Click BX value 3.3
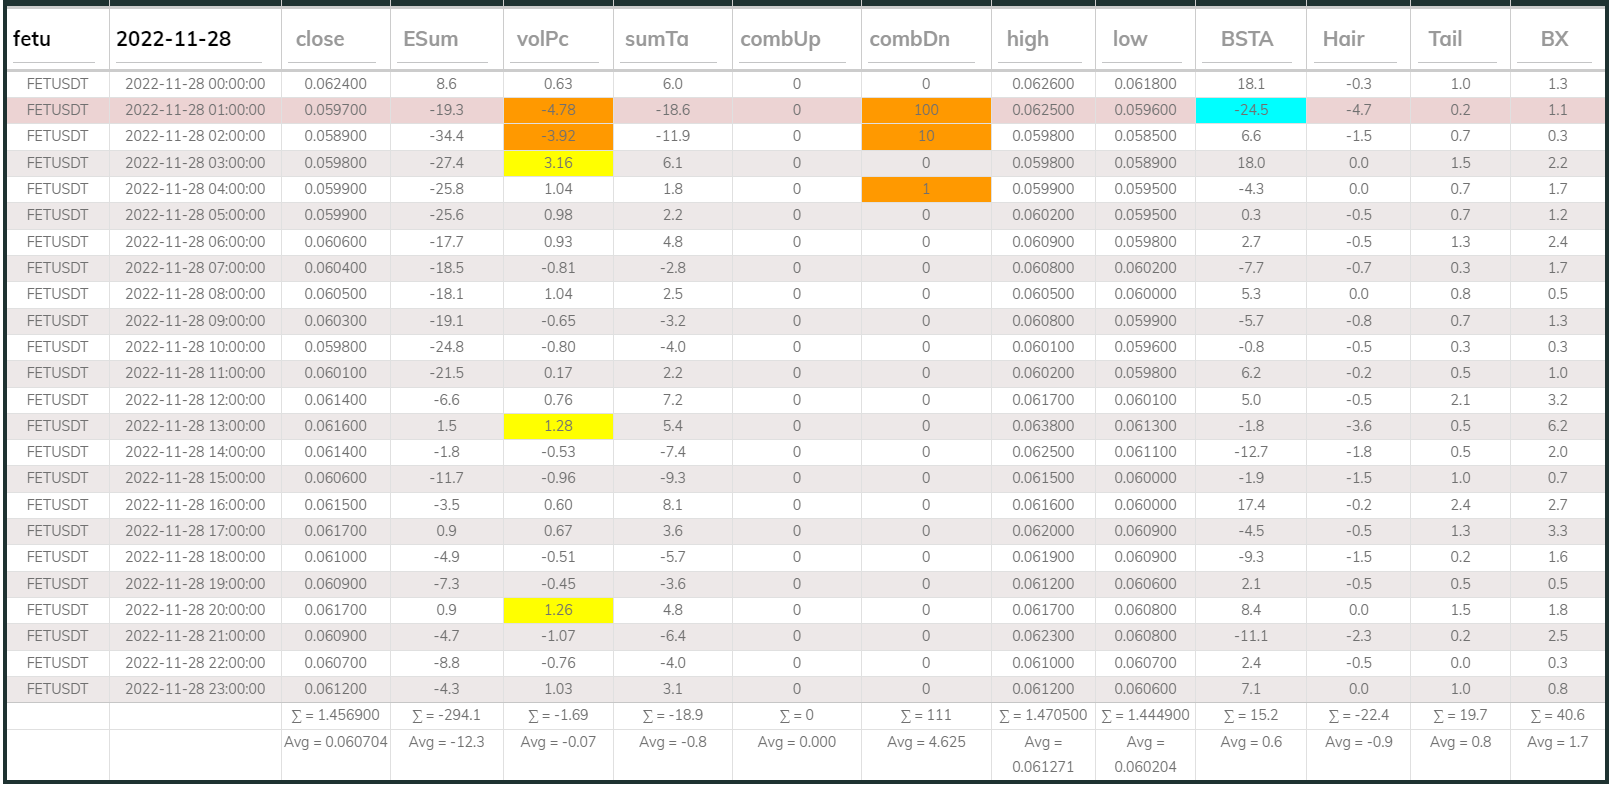The height and width of the screenshot is (785, 1610). 1557,531
